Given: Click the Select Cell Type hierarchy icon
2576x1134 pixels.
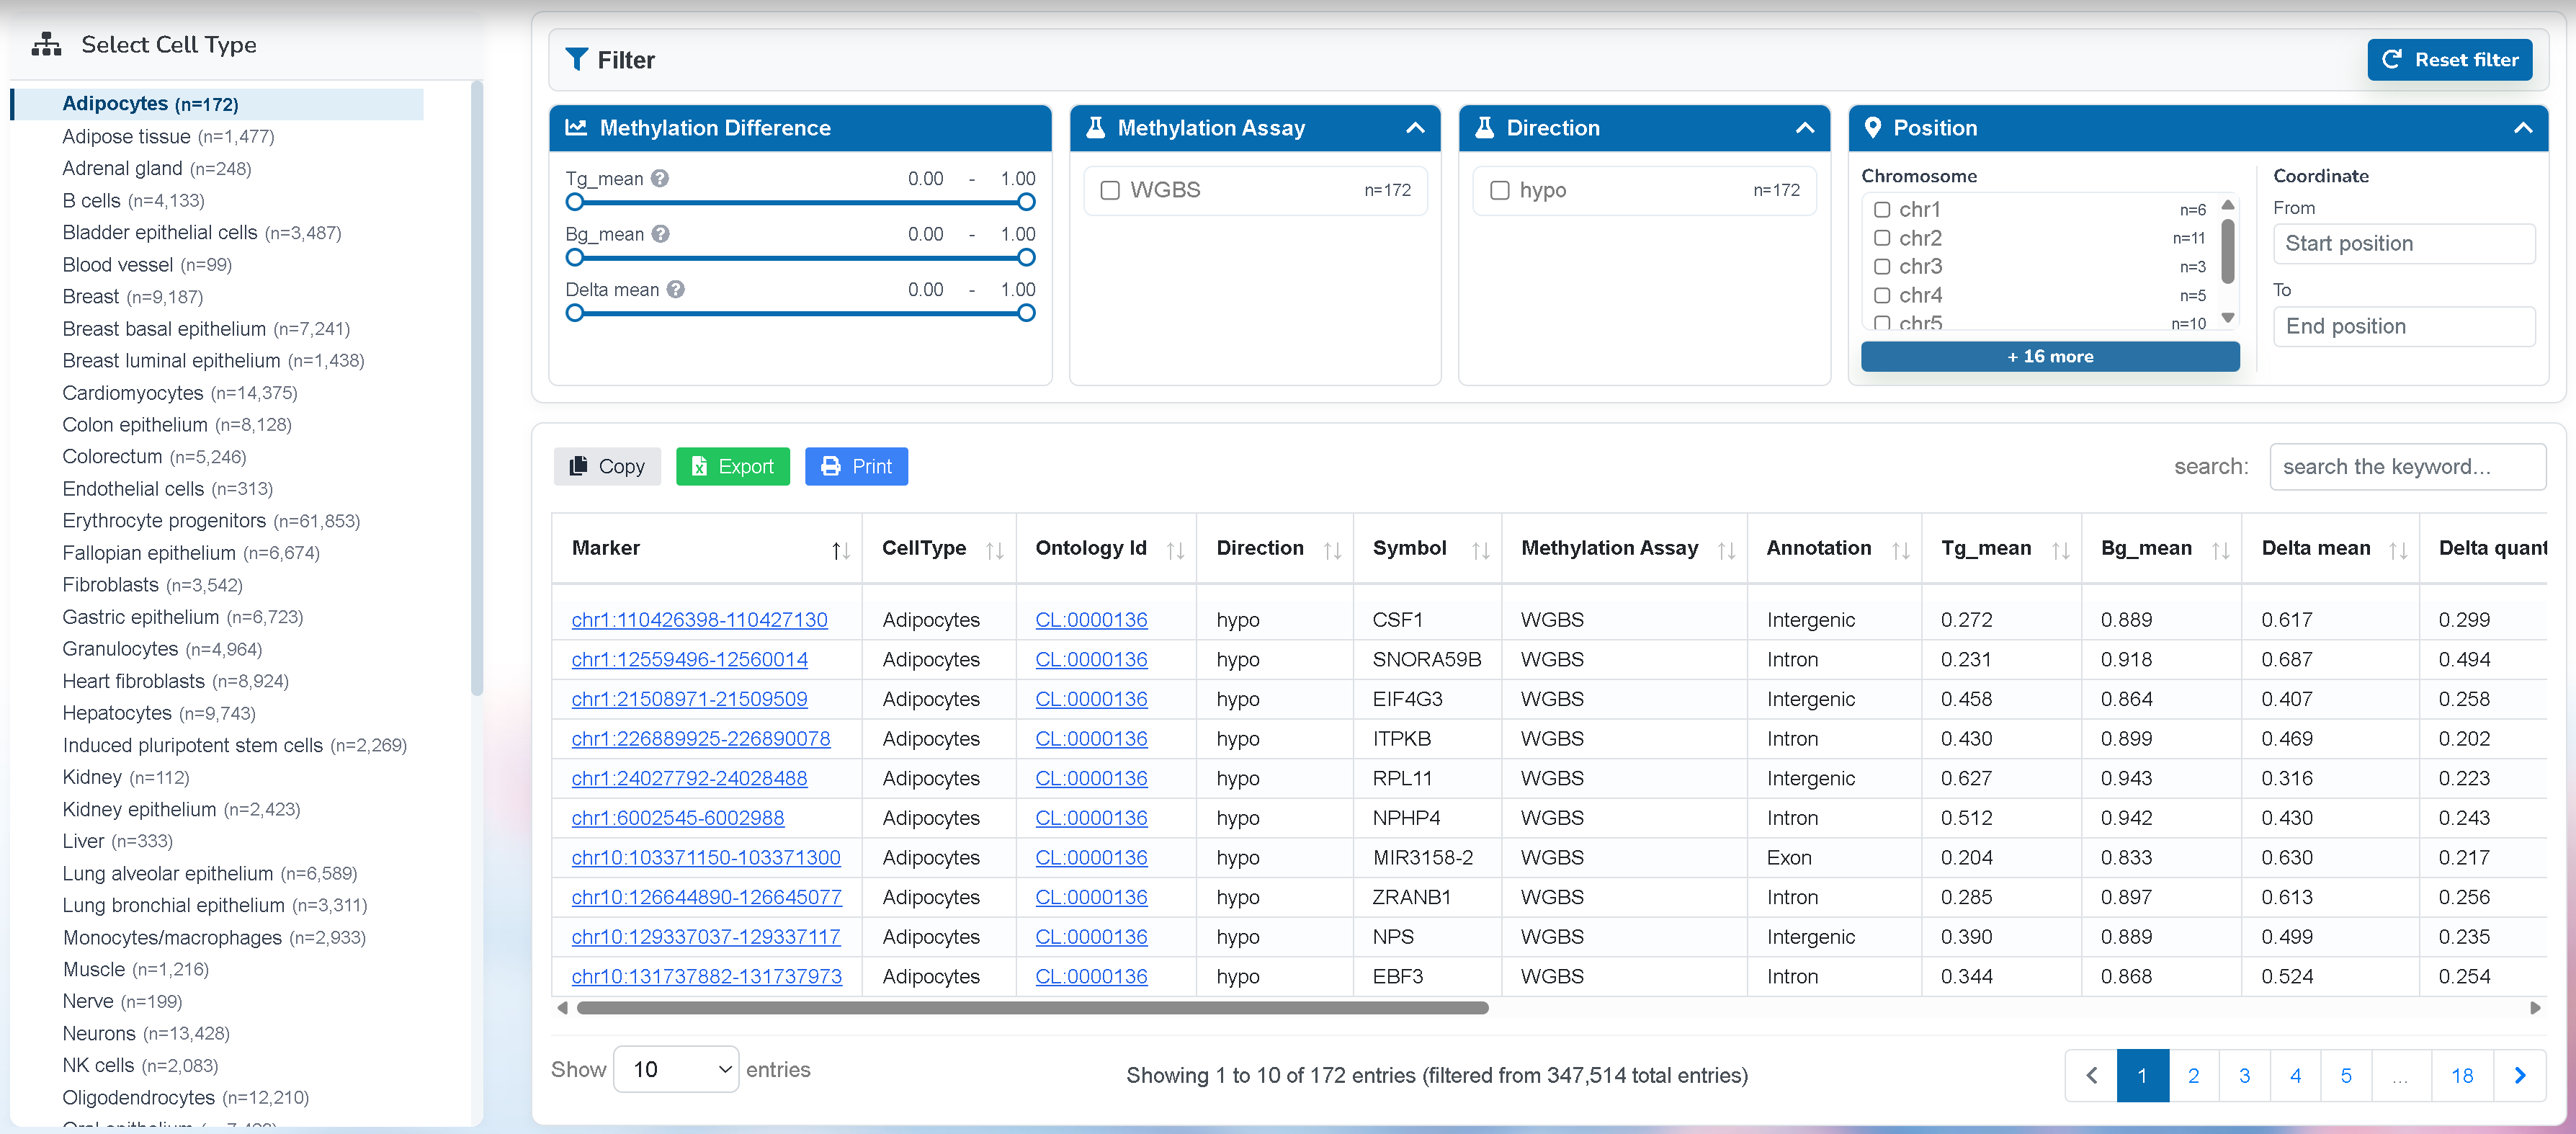Looking at the screenshot, I should tap(46, 44).
